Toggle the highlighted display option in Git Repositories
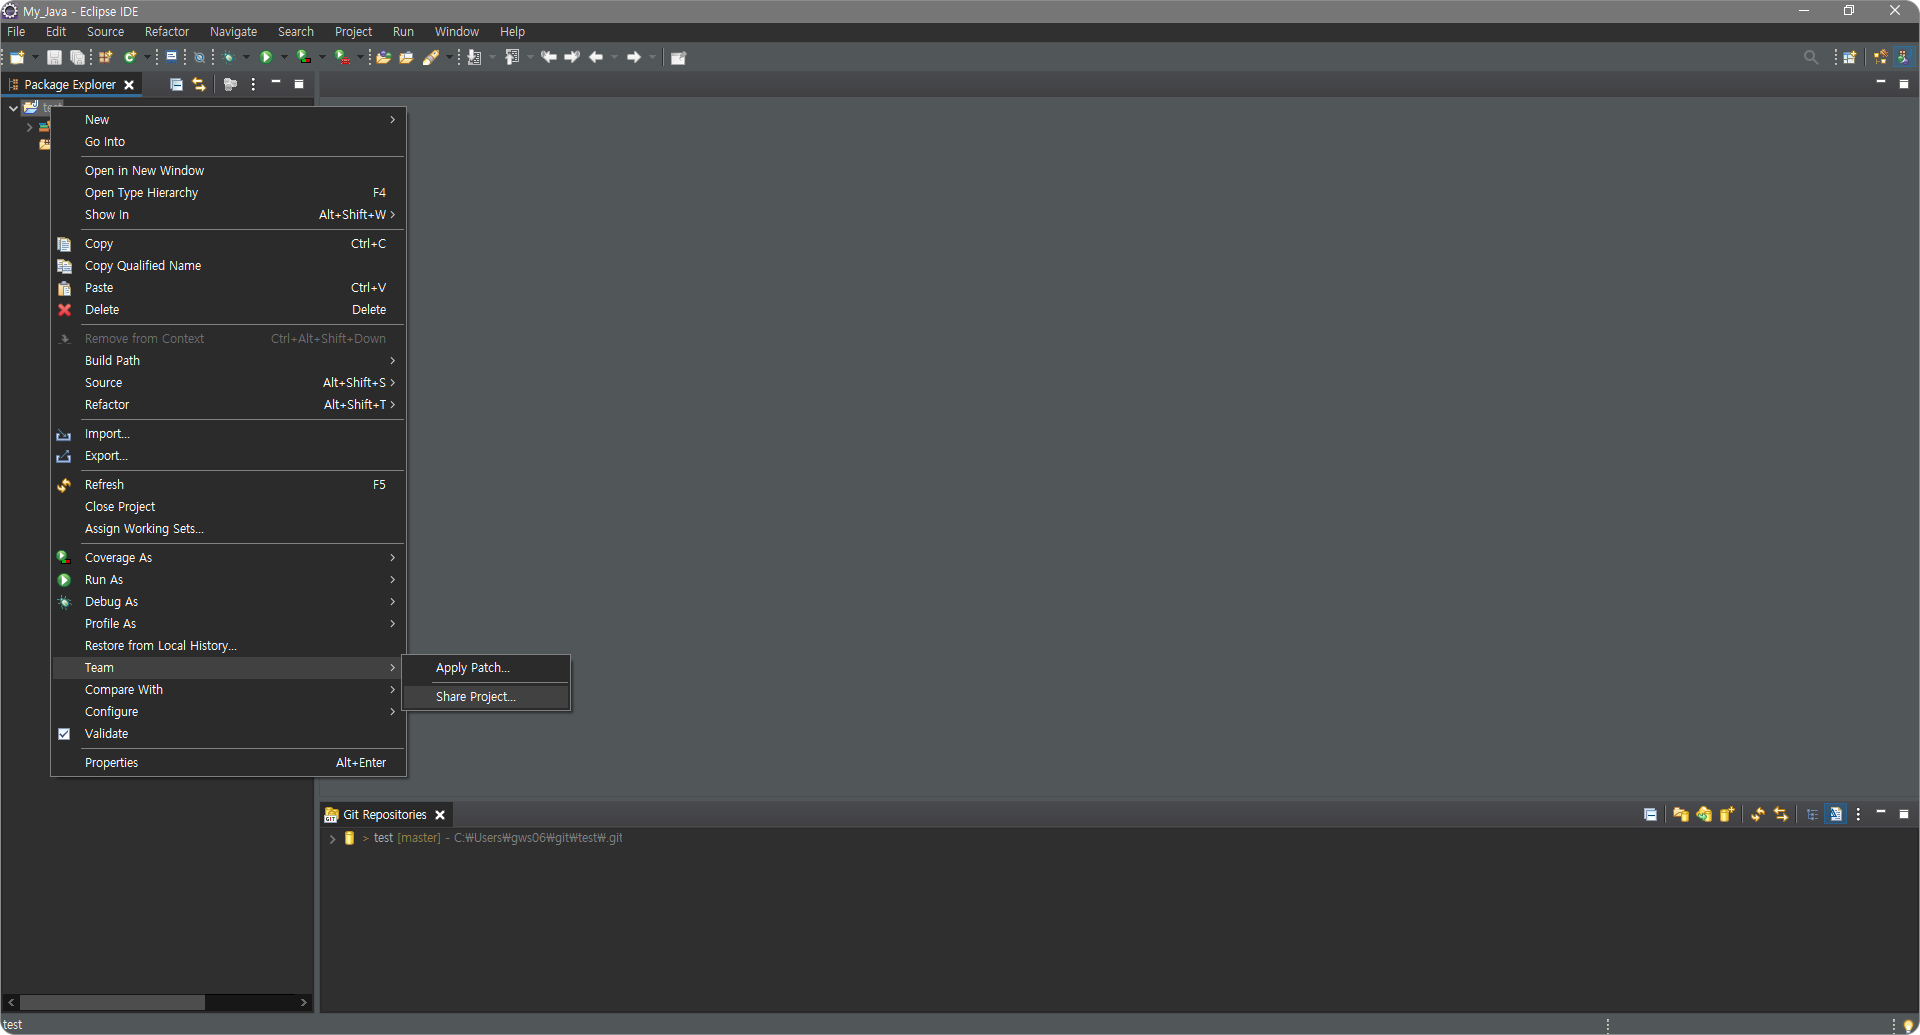 pos(1835,815)
